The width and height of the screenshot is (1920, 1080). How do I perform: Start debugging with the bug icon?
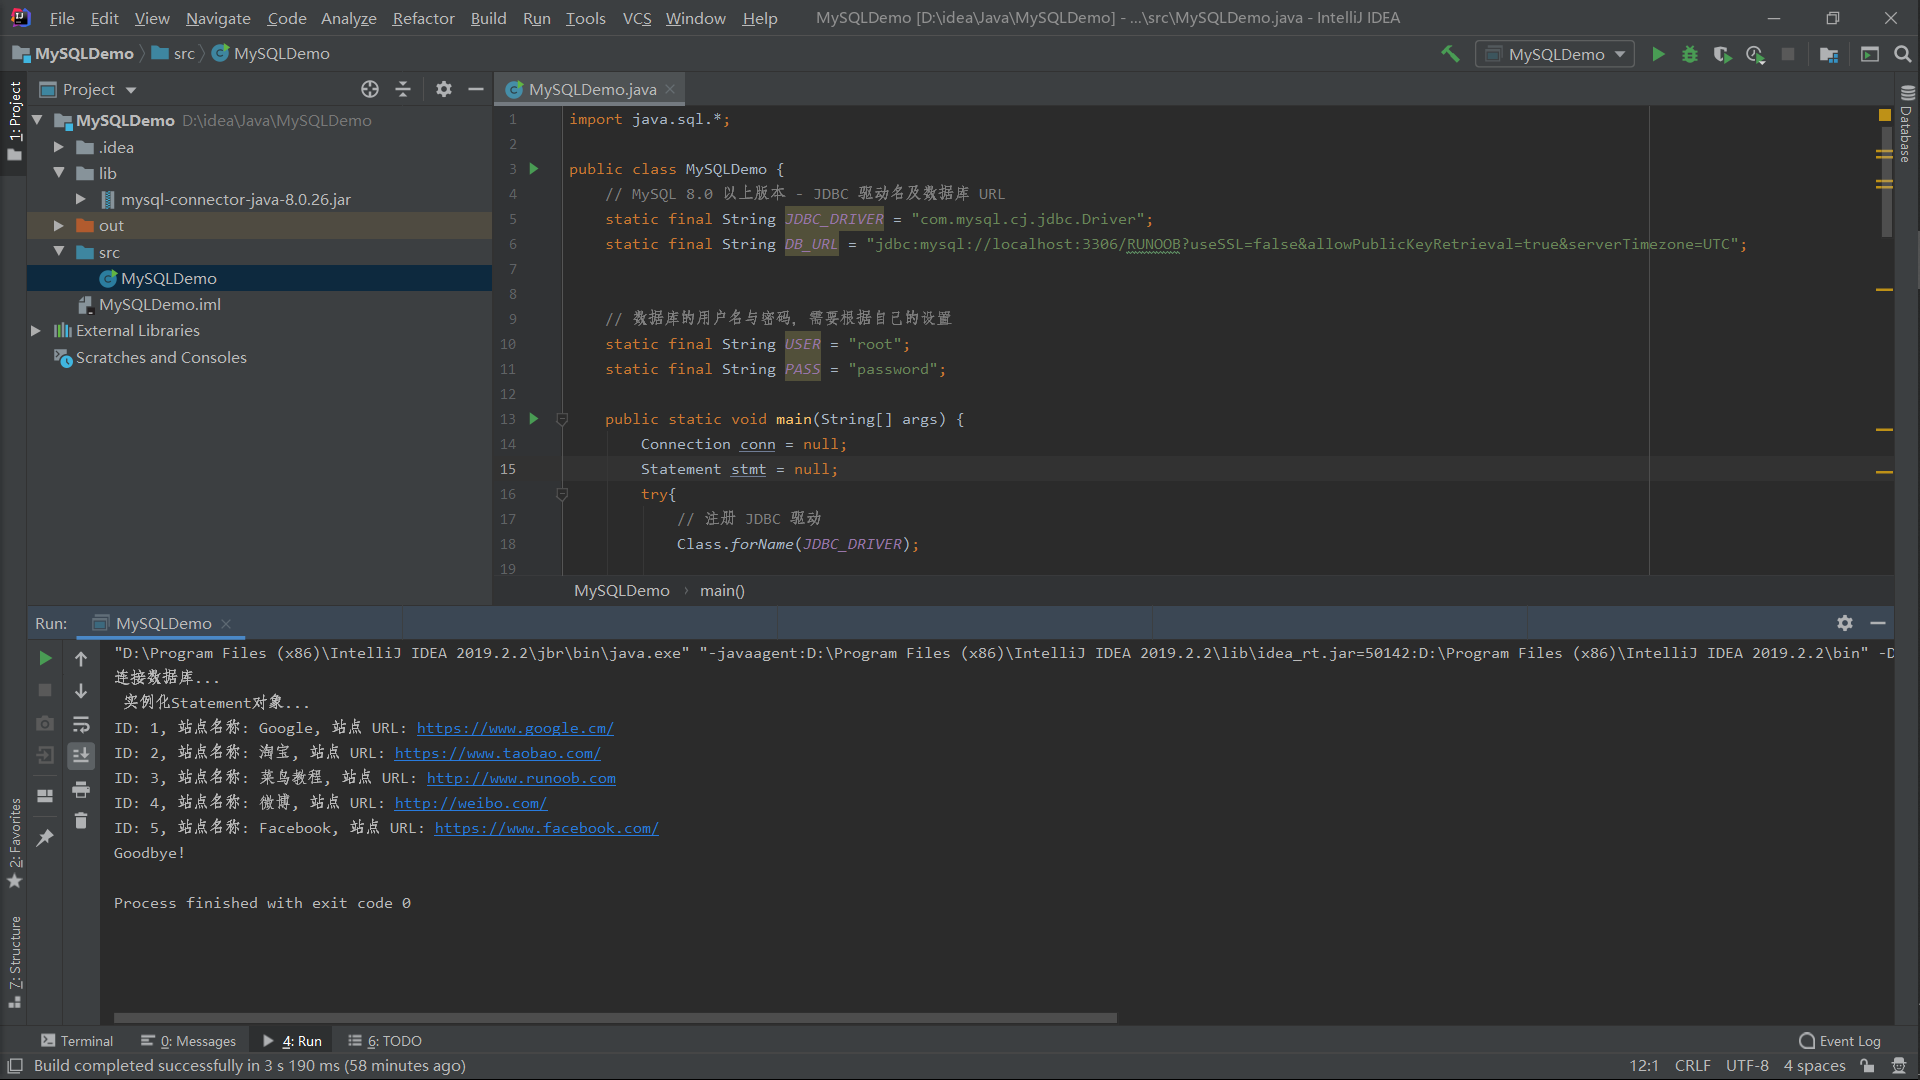(x=1690, y=54)
